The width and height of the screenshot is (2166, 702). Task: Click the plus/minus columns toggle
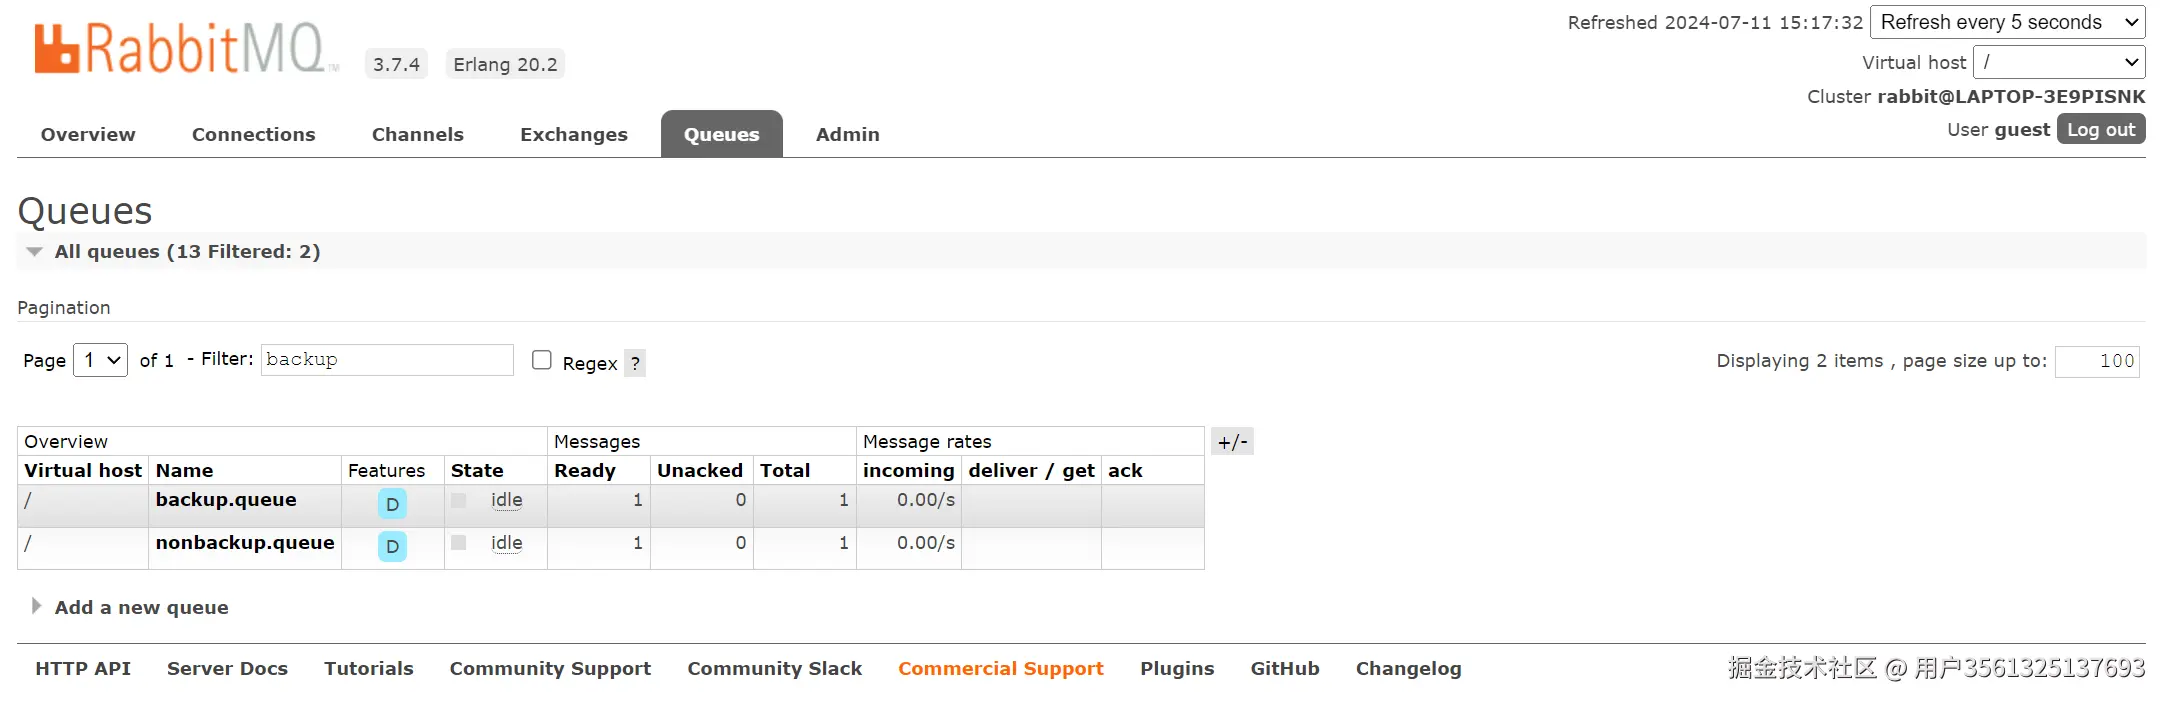[x=1232, y=442]
